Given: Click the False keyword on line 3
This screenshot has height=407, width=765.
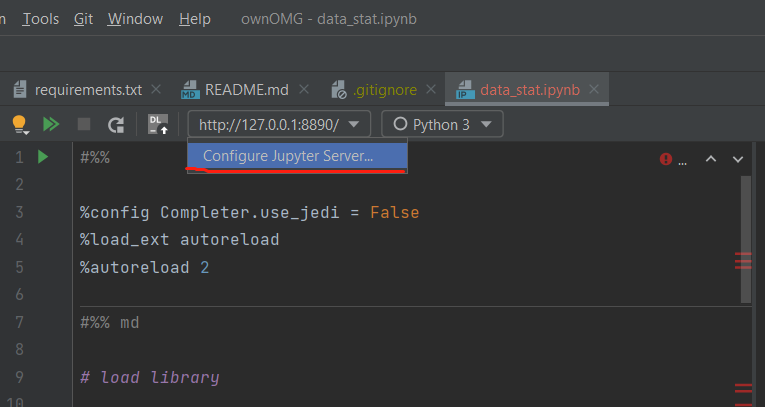Looking at the screenshot, I should click(x=395, y=212).
